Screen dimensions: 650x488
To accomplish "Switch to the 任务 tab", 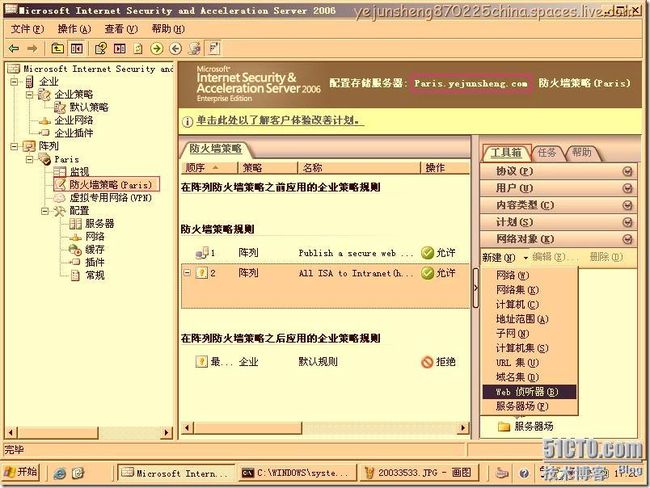I will (x=547, y=153).
